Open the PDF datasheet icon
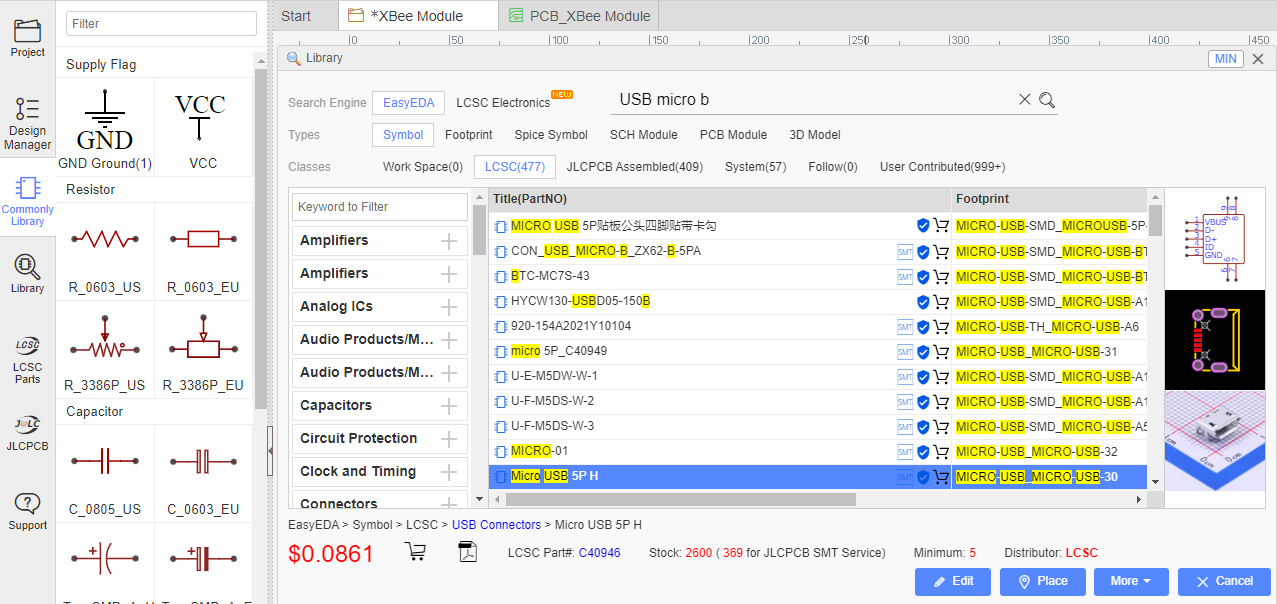 click(468, 551)
